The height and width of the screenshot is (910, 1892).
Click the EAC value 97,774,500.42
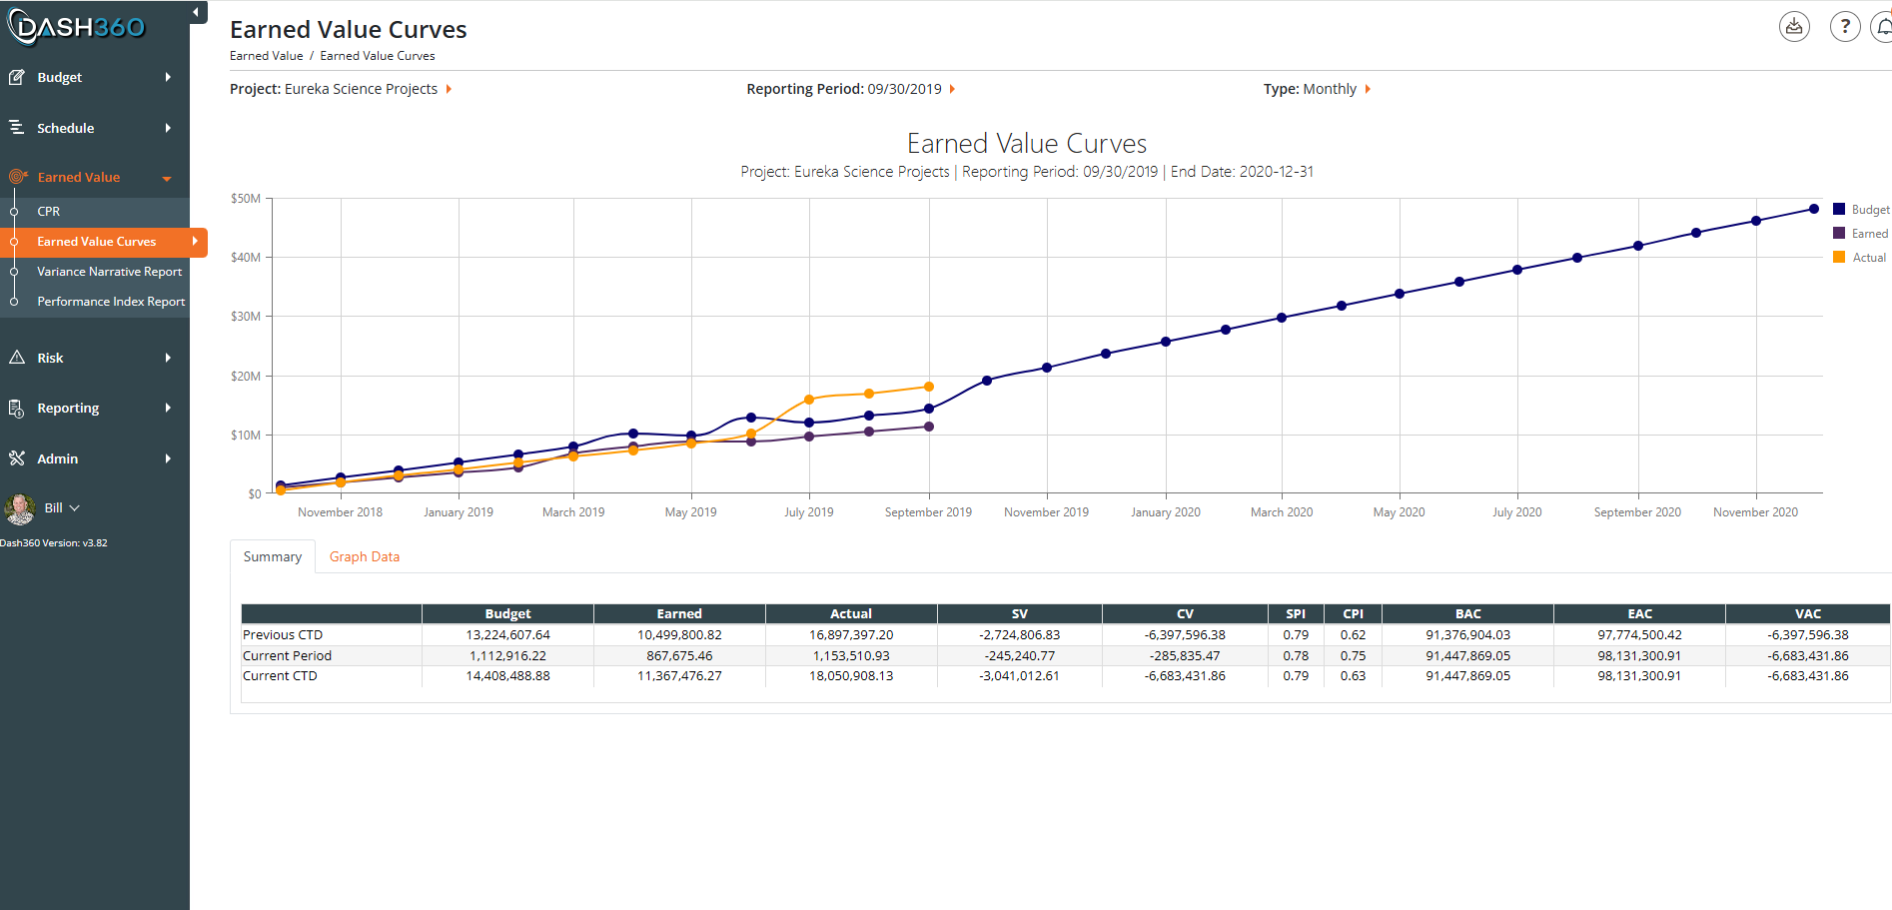coord(1640,635)
